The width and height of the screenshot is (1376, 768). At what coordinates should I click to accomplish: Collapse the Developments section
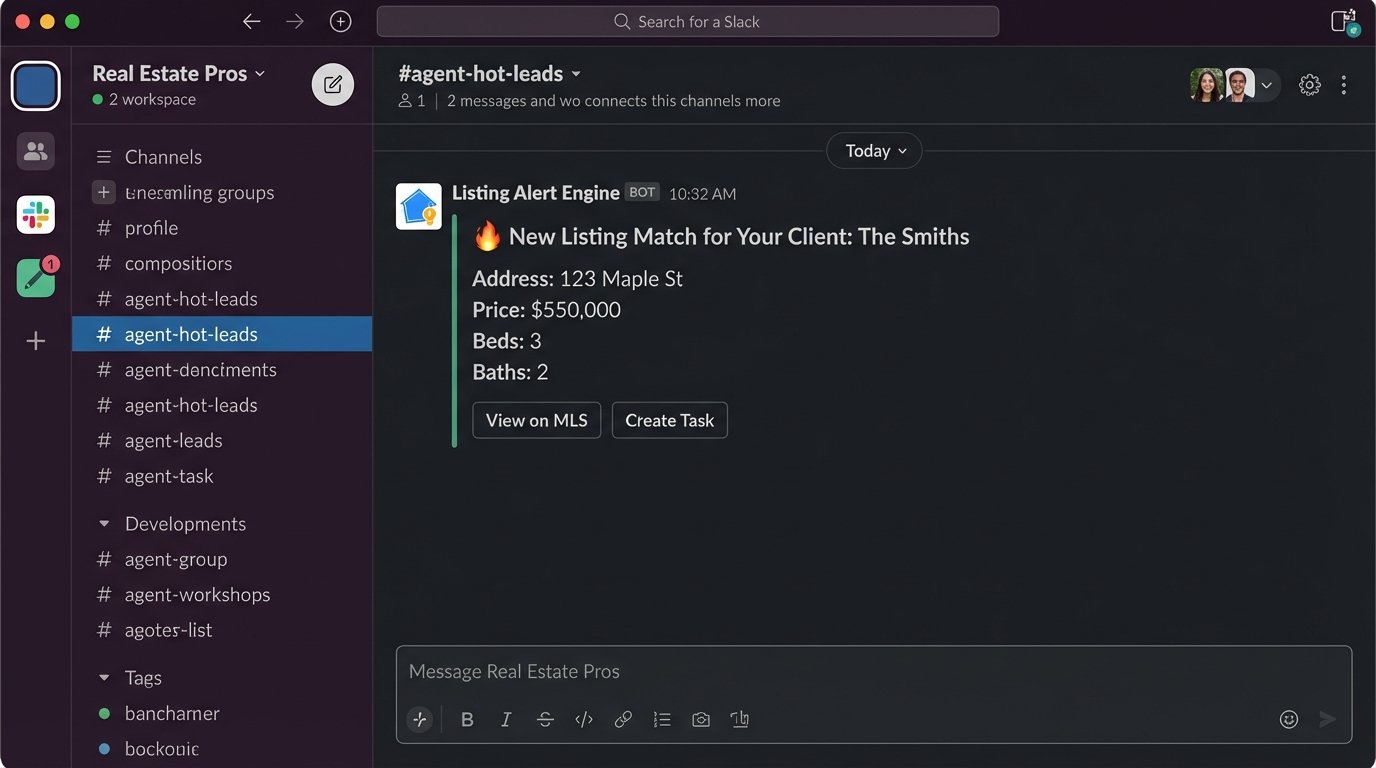point(104,524)
